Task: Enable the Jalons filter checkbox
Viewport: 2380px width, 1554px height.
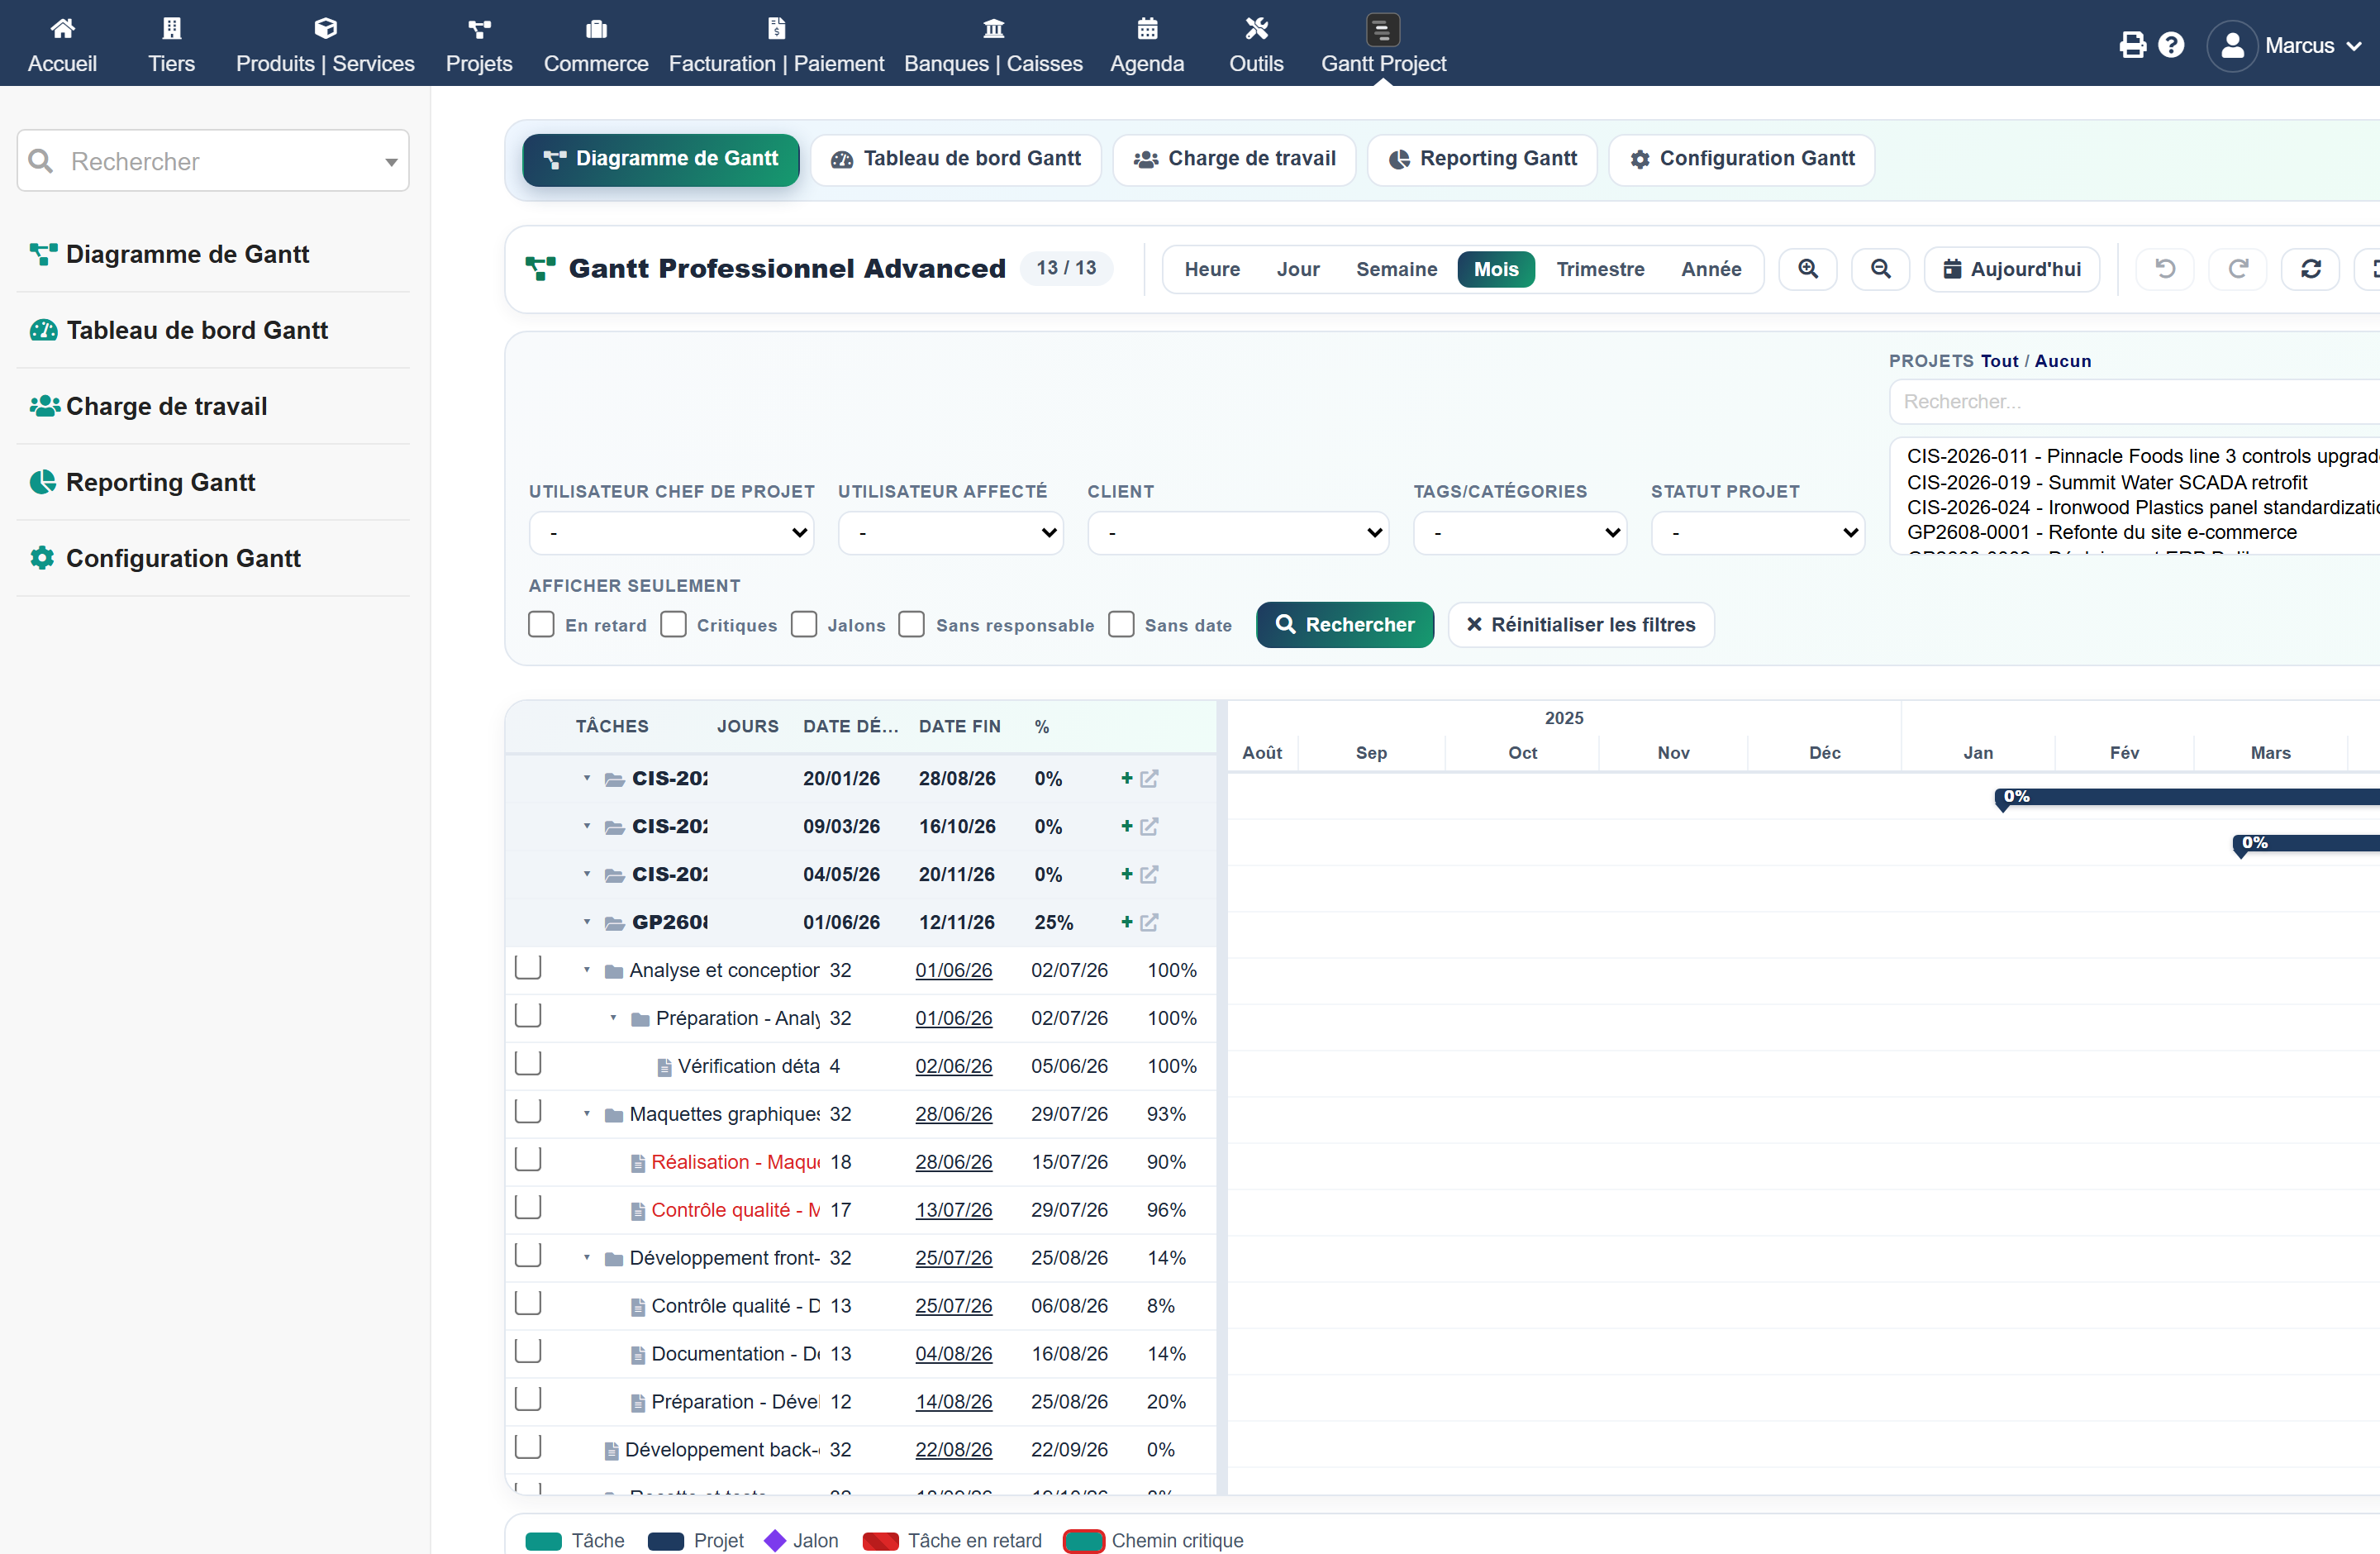Action: coord(804,625)
